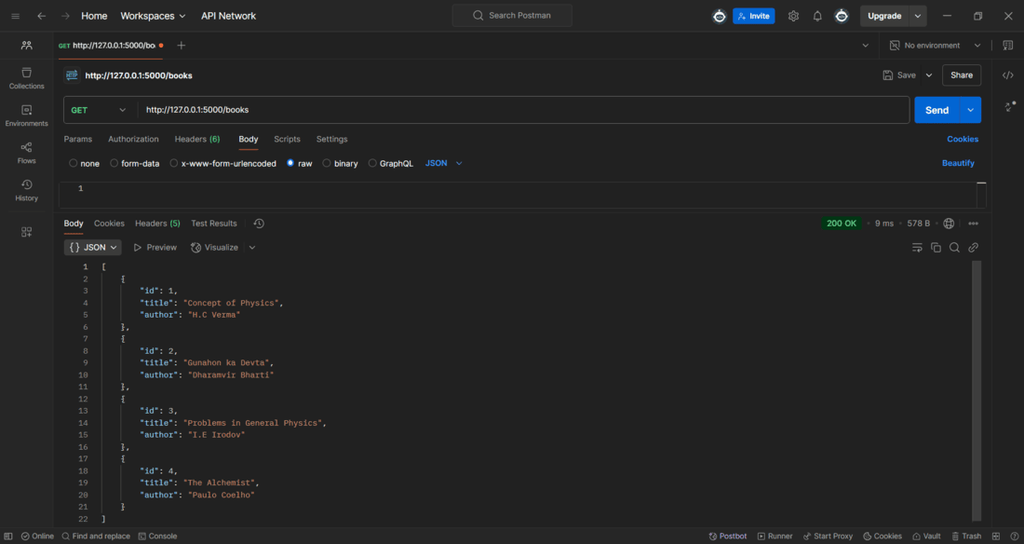The height and width of the screenshot is (544, 1024).
Task: Select the binary body option
Action: coord(327,163)
